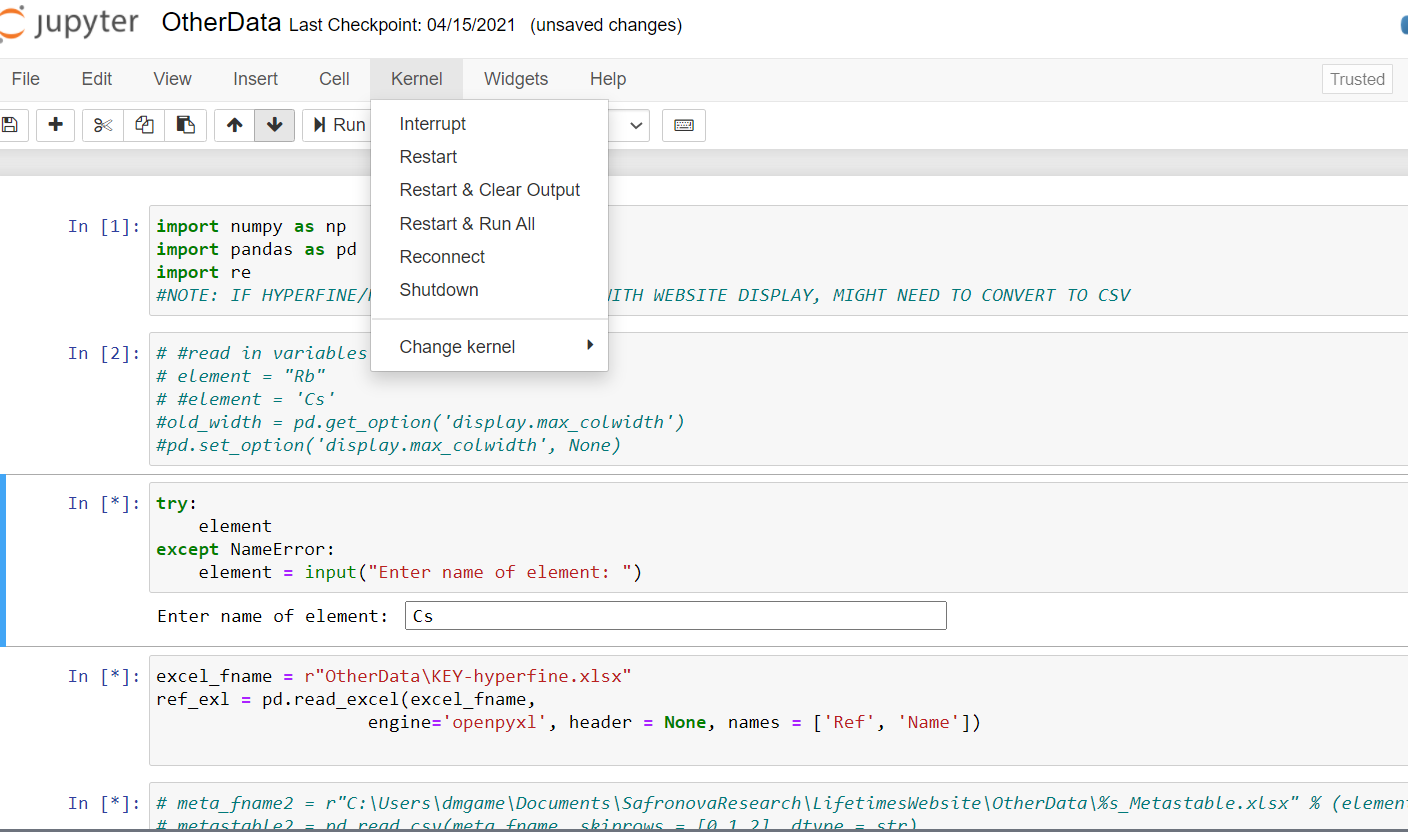The width and height of the screenshot is (1408, 832).
Task: Click the '(unsaved changes)' status text
Action: click(x=606, y=25)
